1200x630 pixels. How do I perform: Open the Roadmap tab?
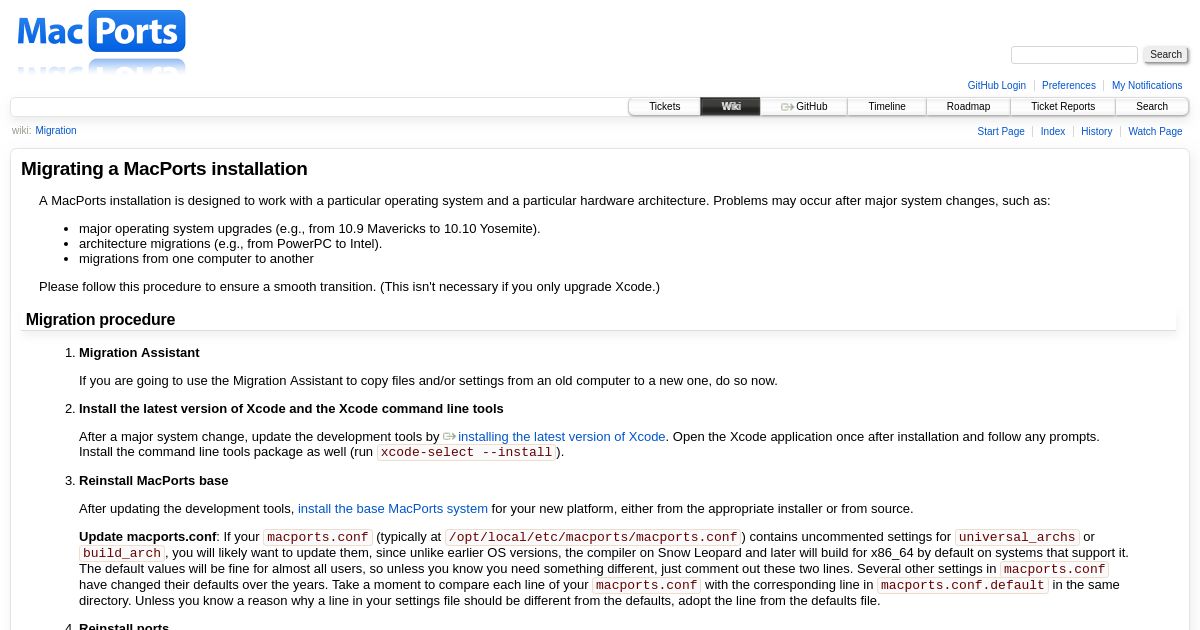pos(968,107)
